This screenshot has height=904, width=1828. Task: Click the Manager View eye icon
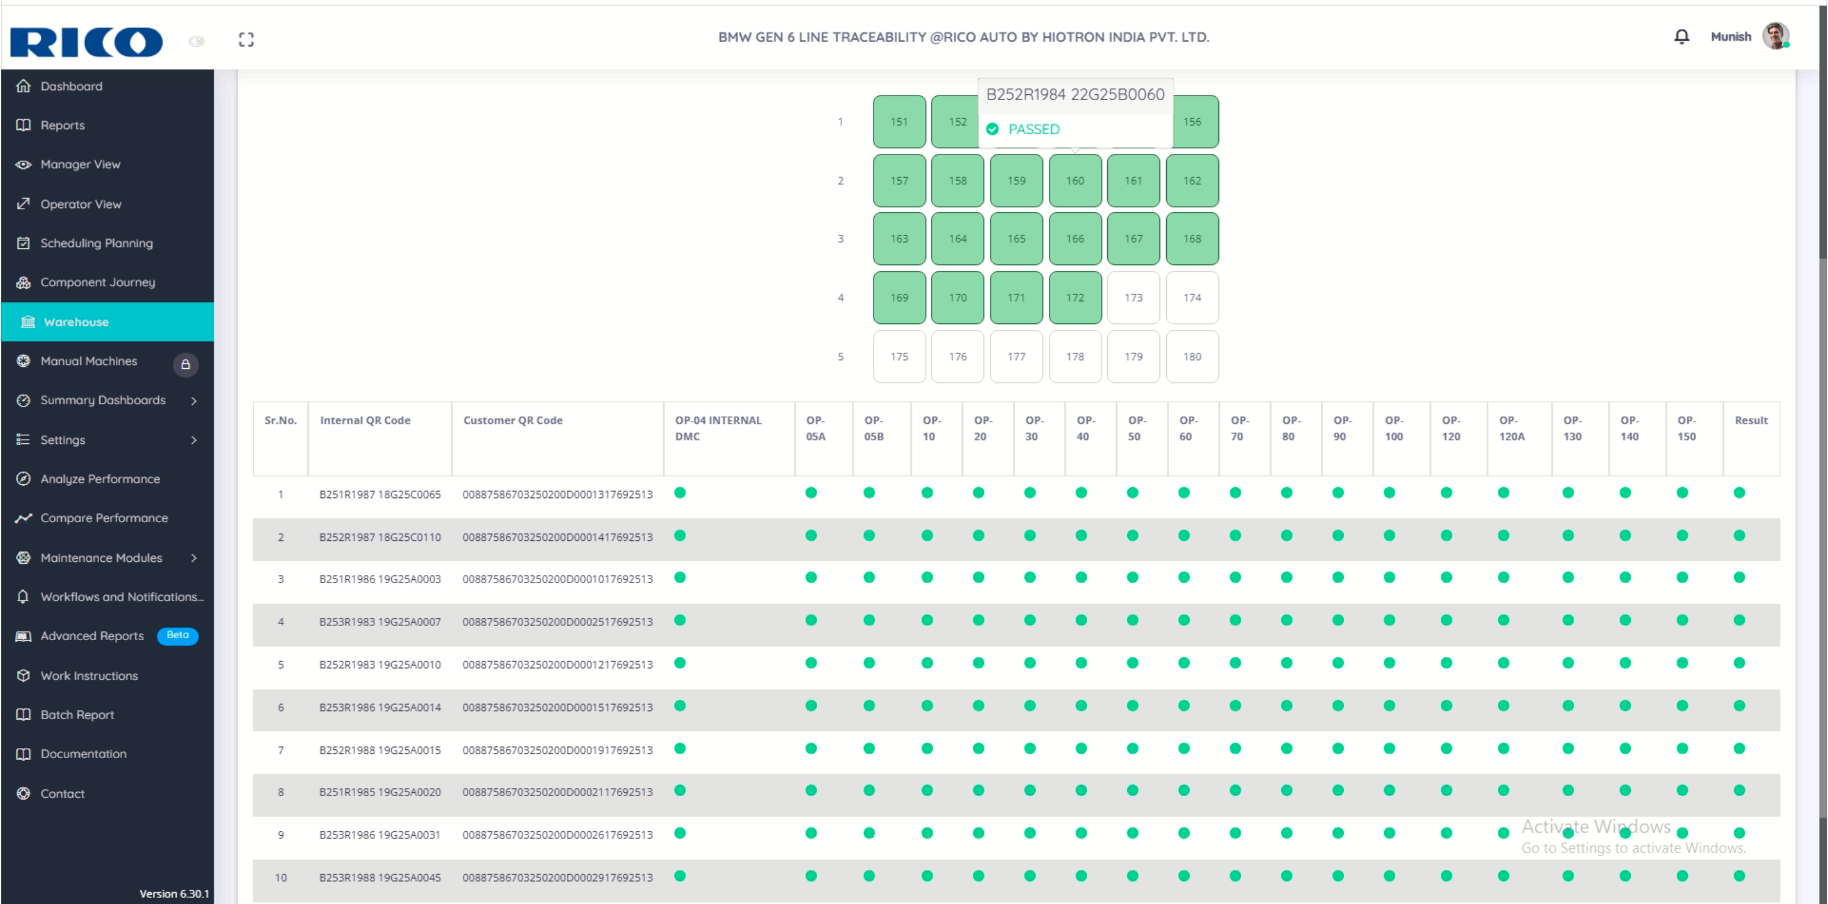23,164
